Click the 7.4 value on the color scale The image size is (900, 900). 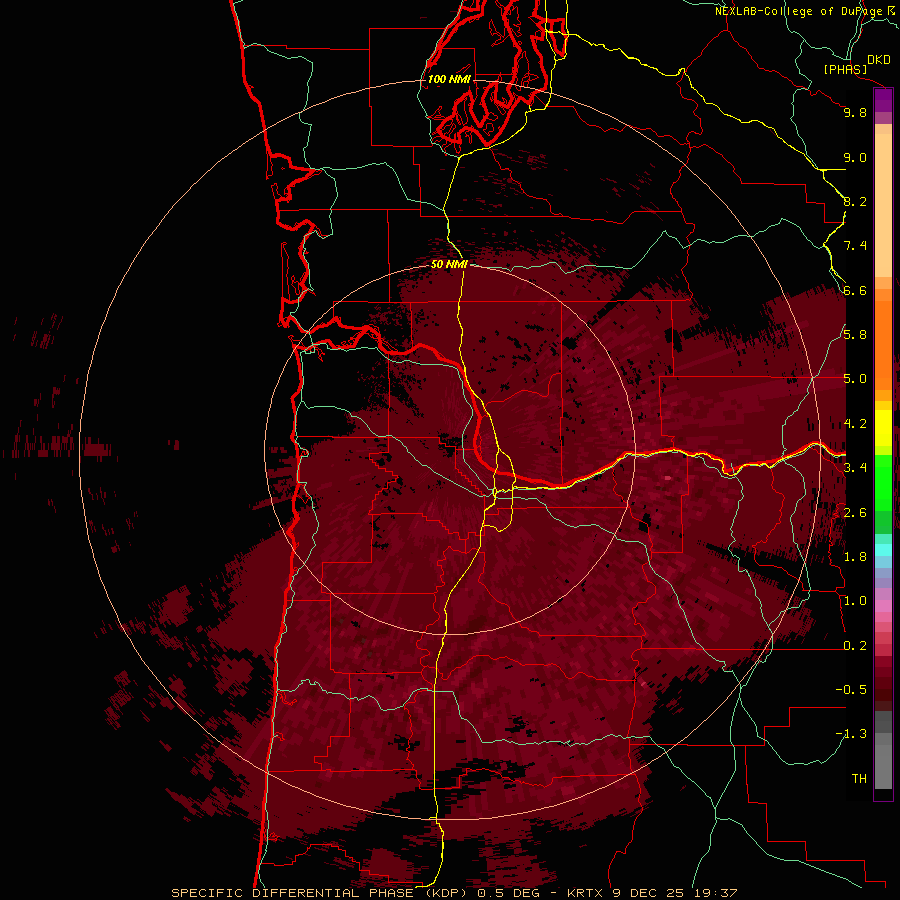[x=855, y=246]
